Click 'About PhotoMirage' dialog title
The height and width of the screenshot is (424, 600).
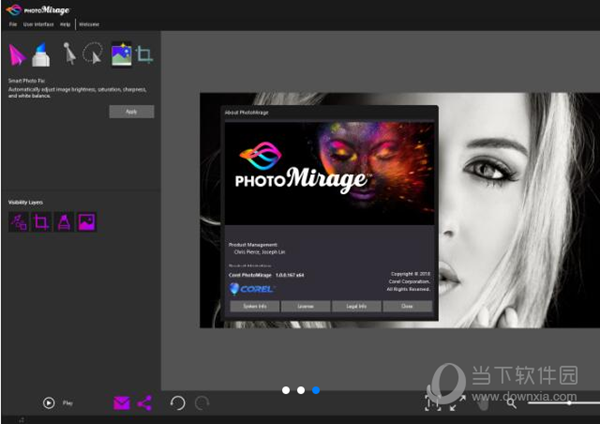[246, 113]
